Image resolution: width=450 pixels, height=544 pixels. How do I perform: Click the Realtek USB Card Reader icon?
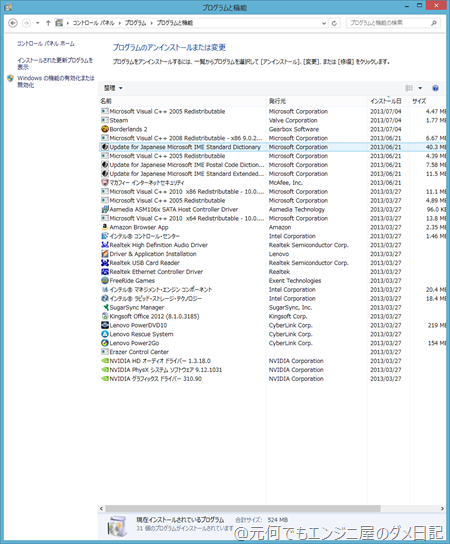105,263
